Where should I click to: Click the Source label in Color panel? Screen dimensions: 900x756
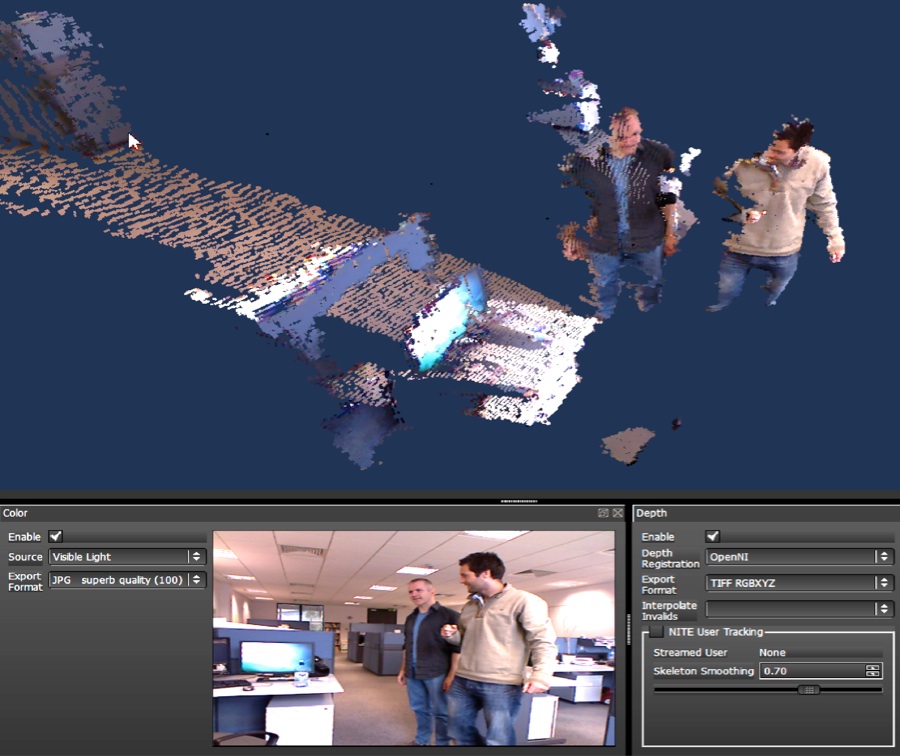(25, 556)
